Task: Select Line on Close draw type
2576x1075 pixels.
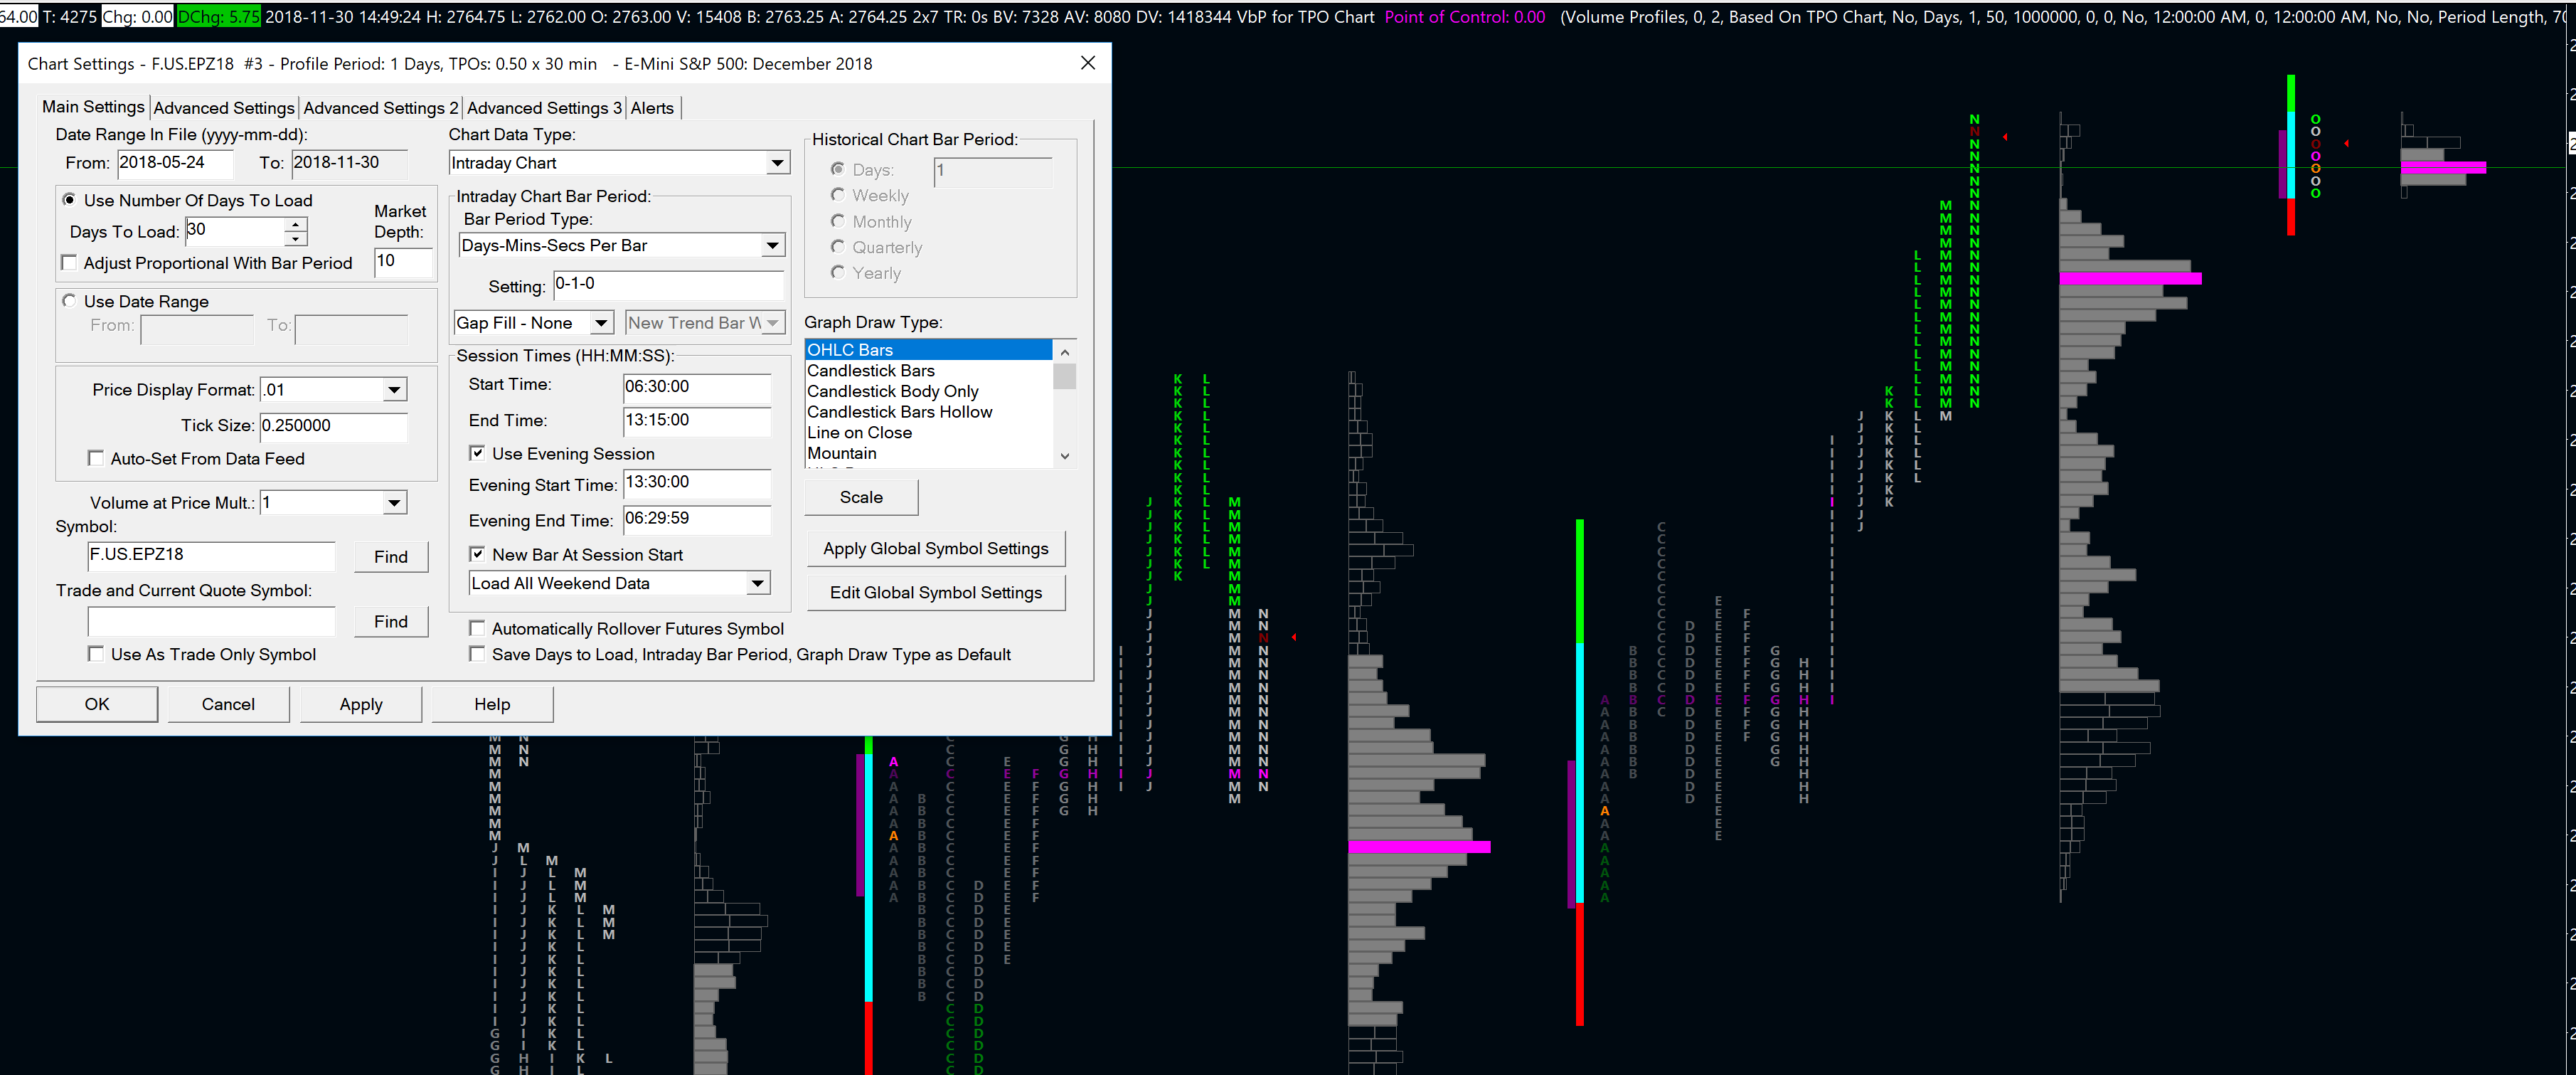Action: point(928,433)
